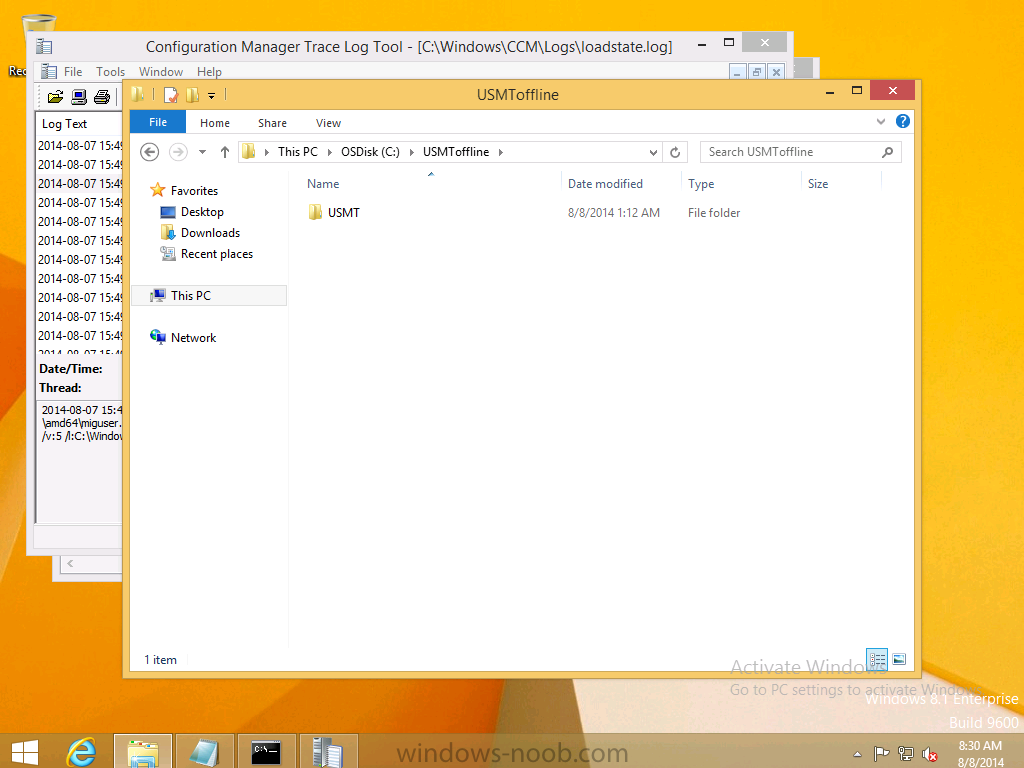Screen dimensions: 1024x768
Task: Click the Explorer title bar folder icon
Action: tap(138, 95)
